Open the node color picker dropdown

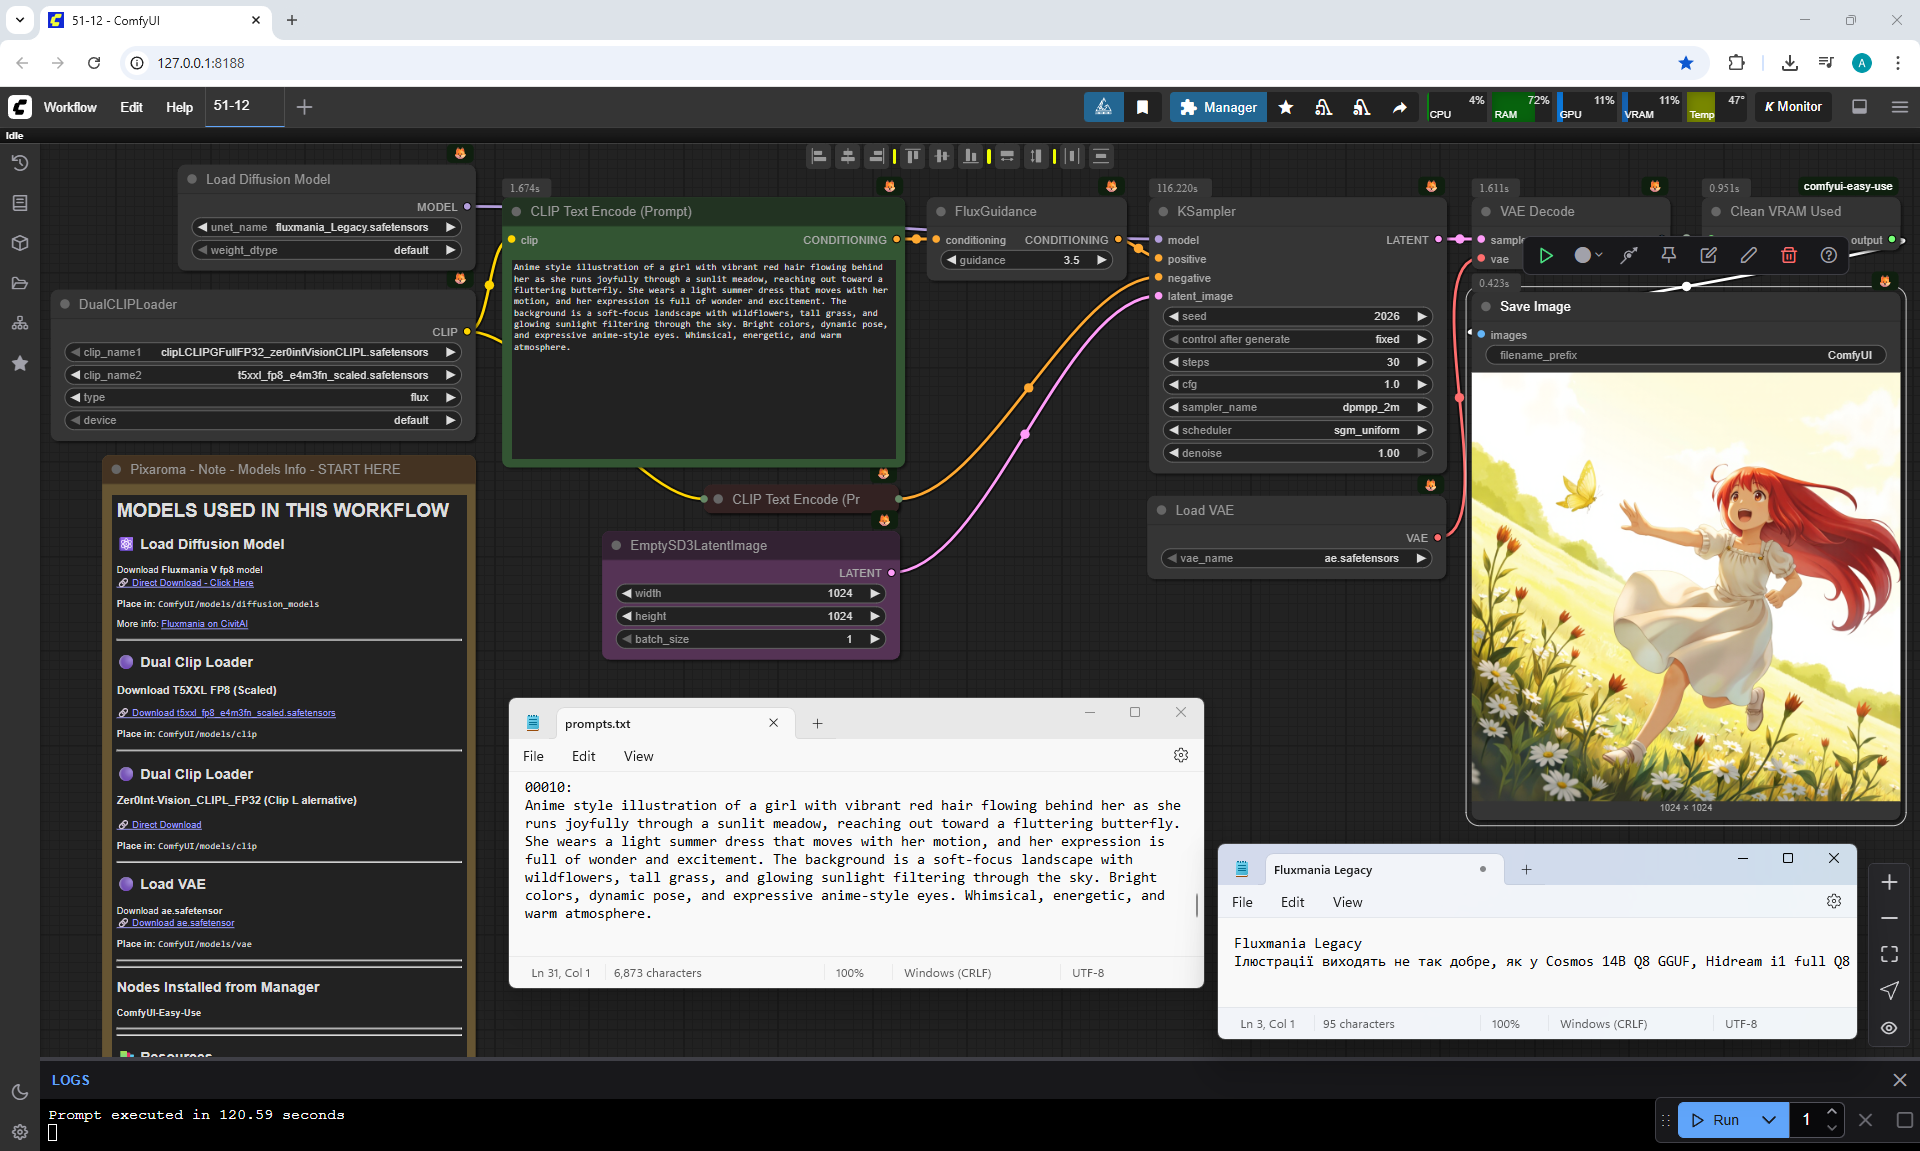[x=1588, y=255]
